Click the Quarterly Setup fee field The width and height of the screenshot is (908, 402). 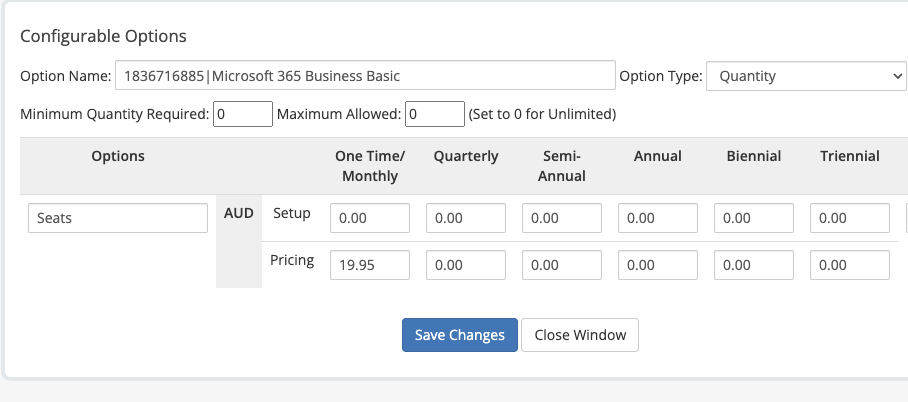click(x=466, y=218)
